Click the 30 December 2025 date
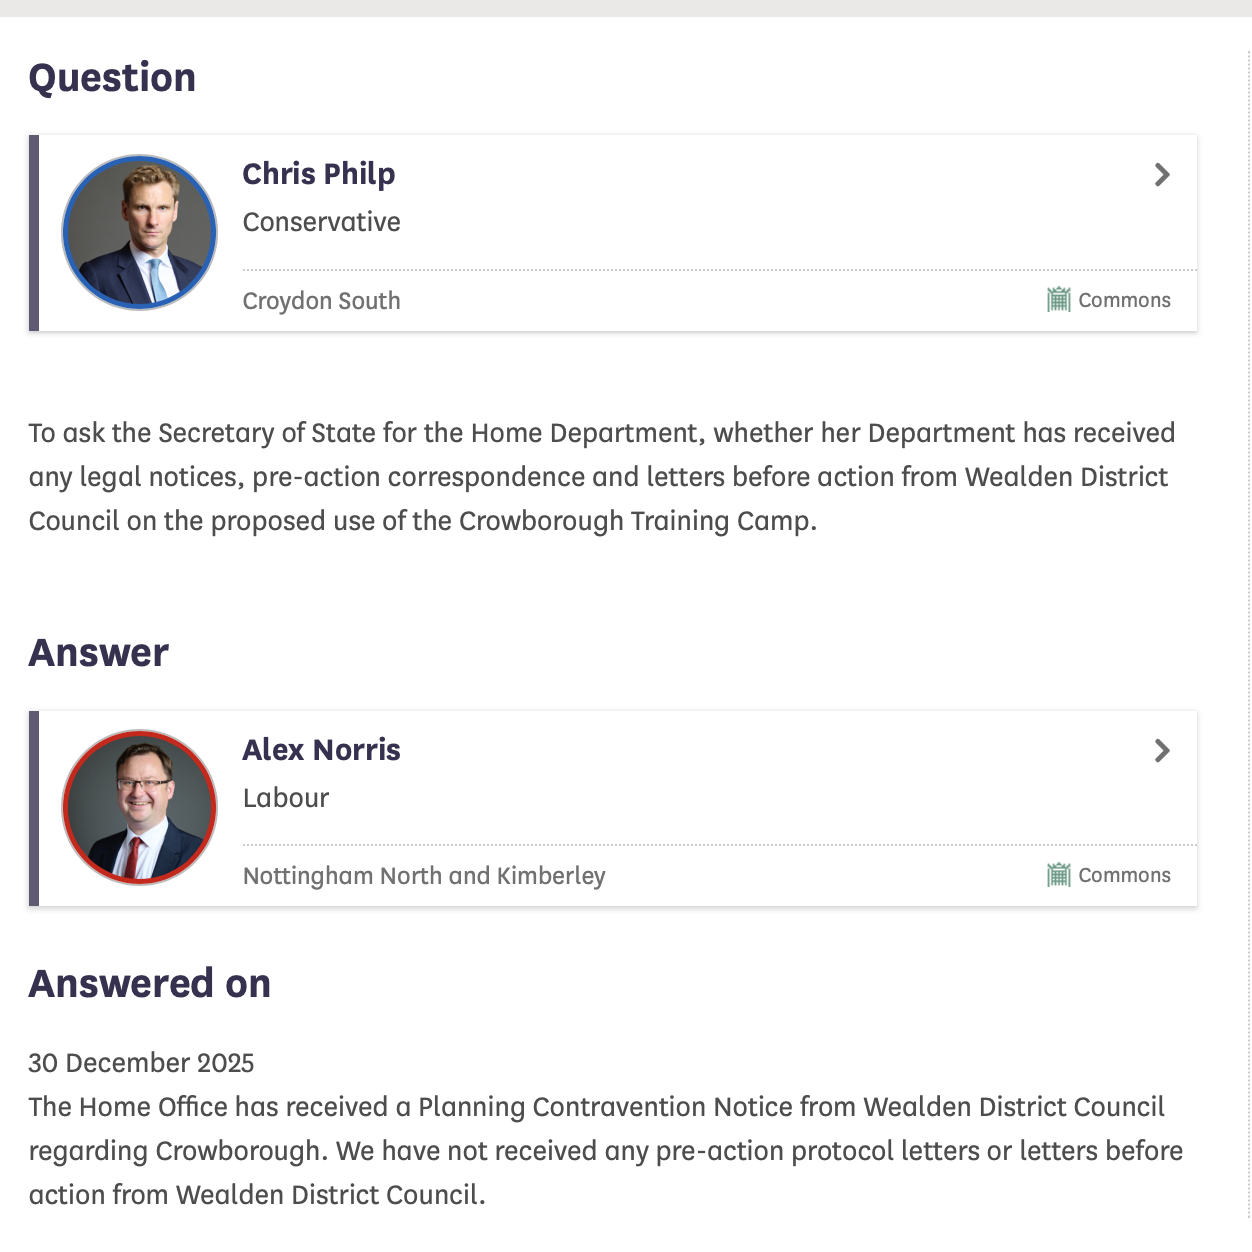The image size is (1252, 1252). pos(141,1063)
